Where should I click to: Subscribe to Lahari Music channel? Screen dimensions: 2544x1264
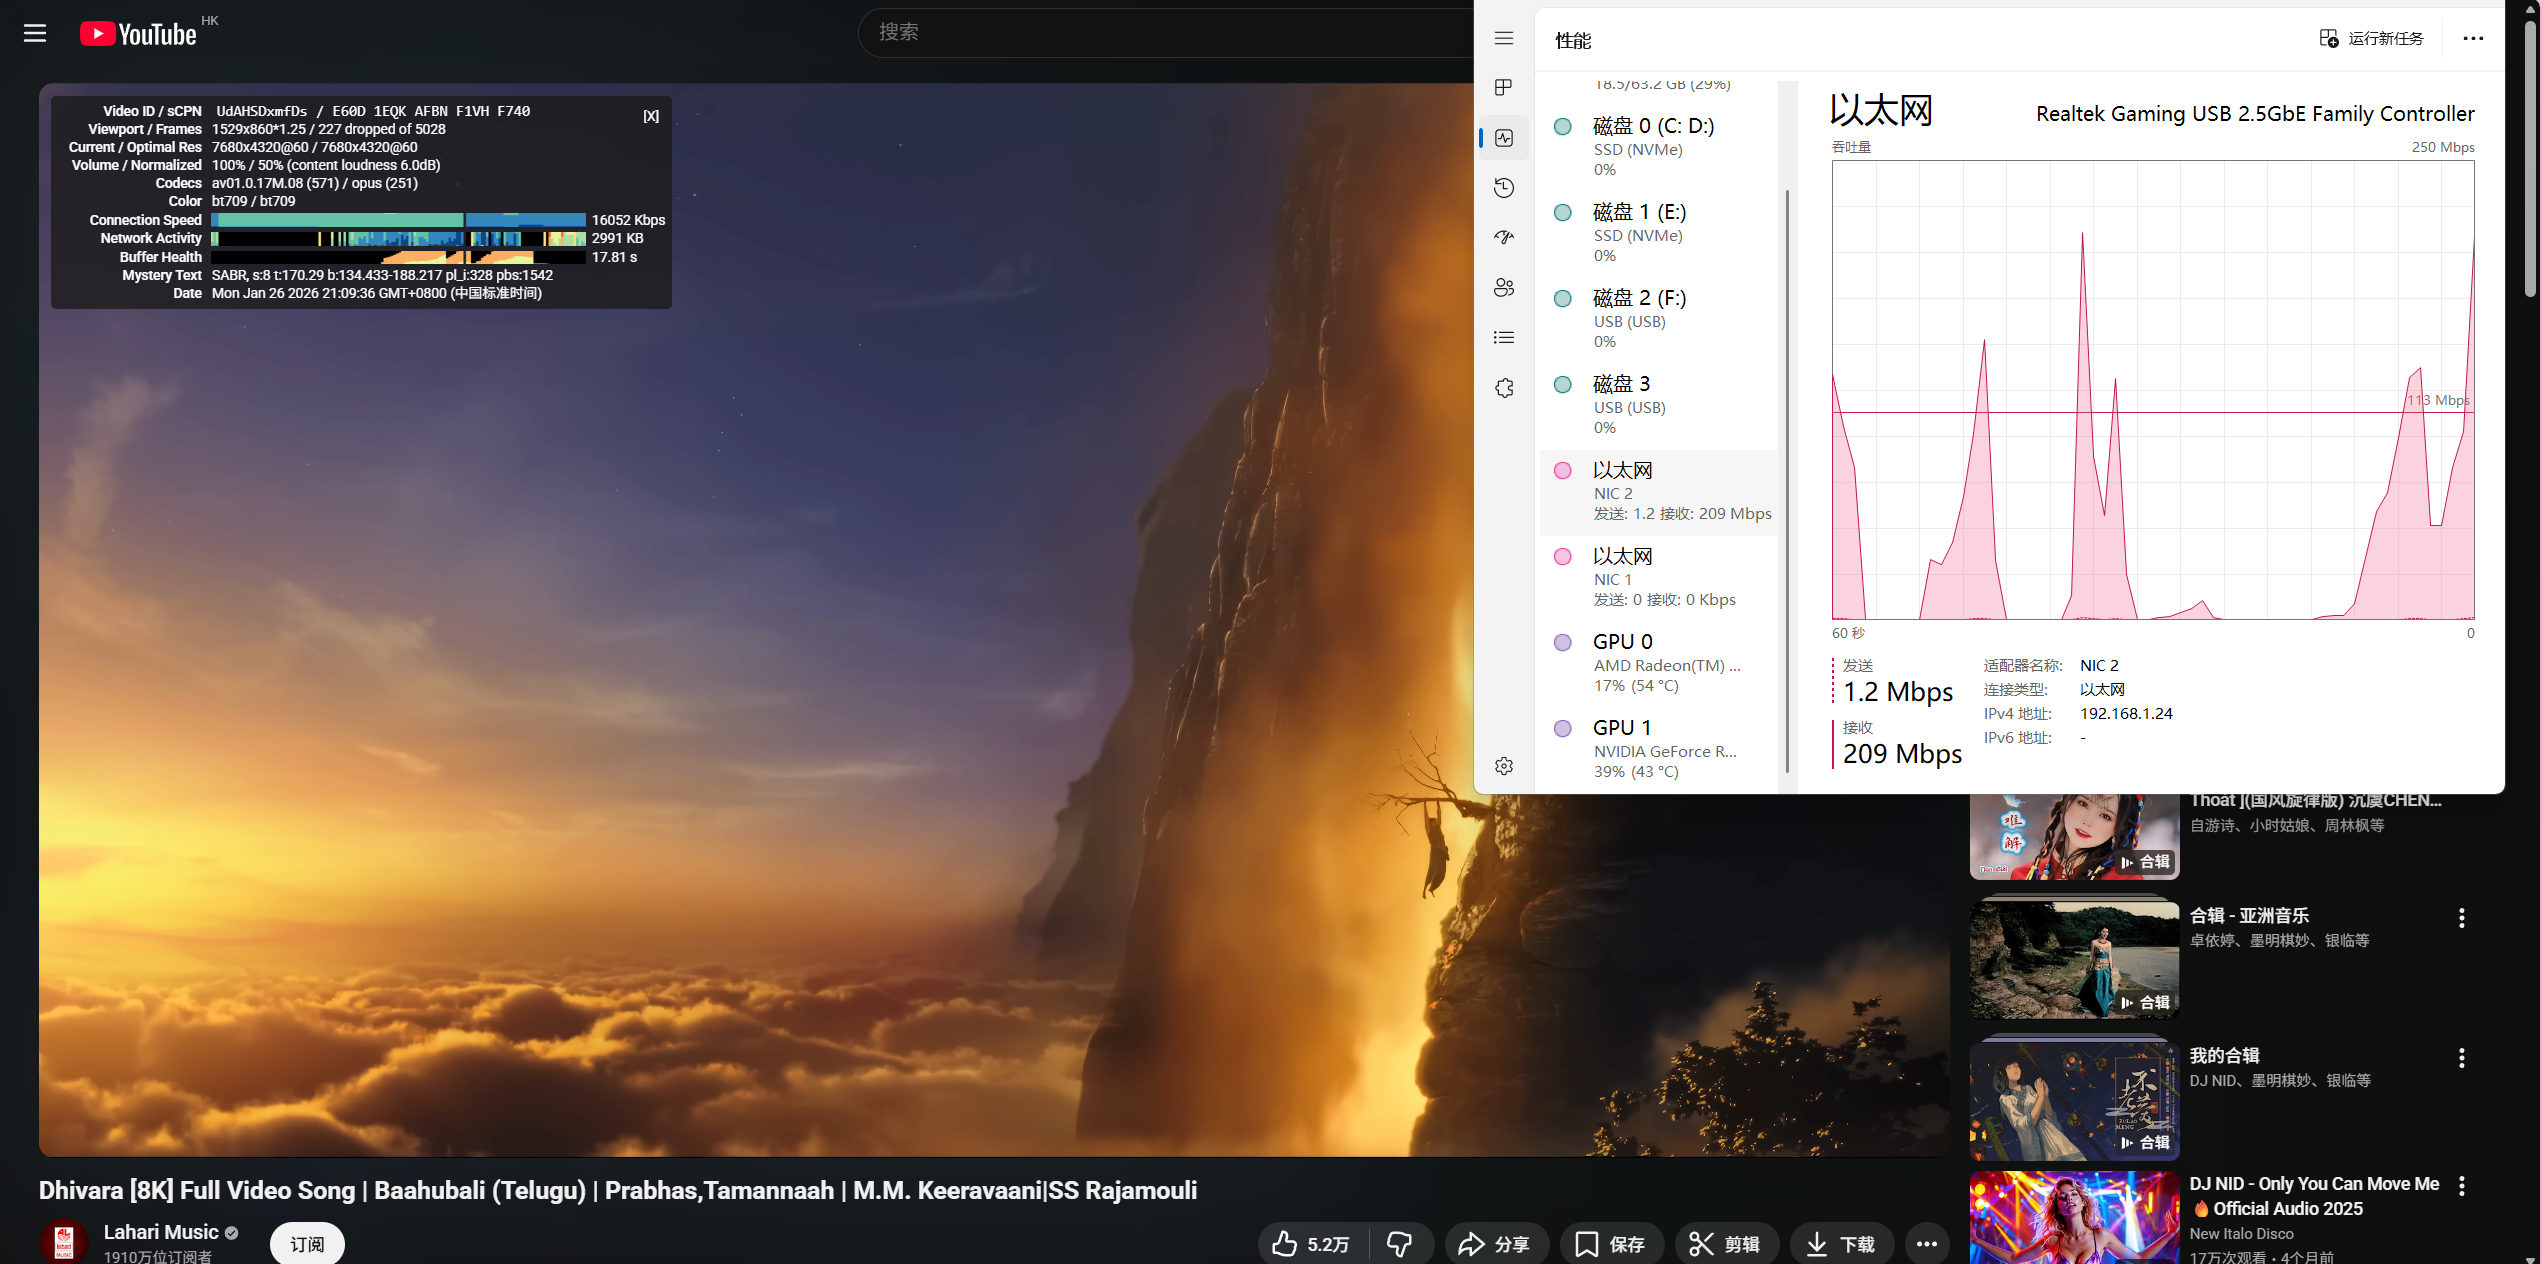[x=307, y=1243]
